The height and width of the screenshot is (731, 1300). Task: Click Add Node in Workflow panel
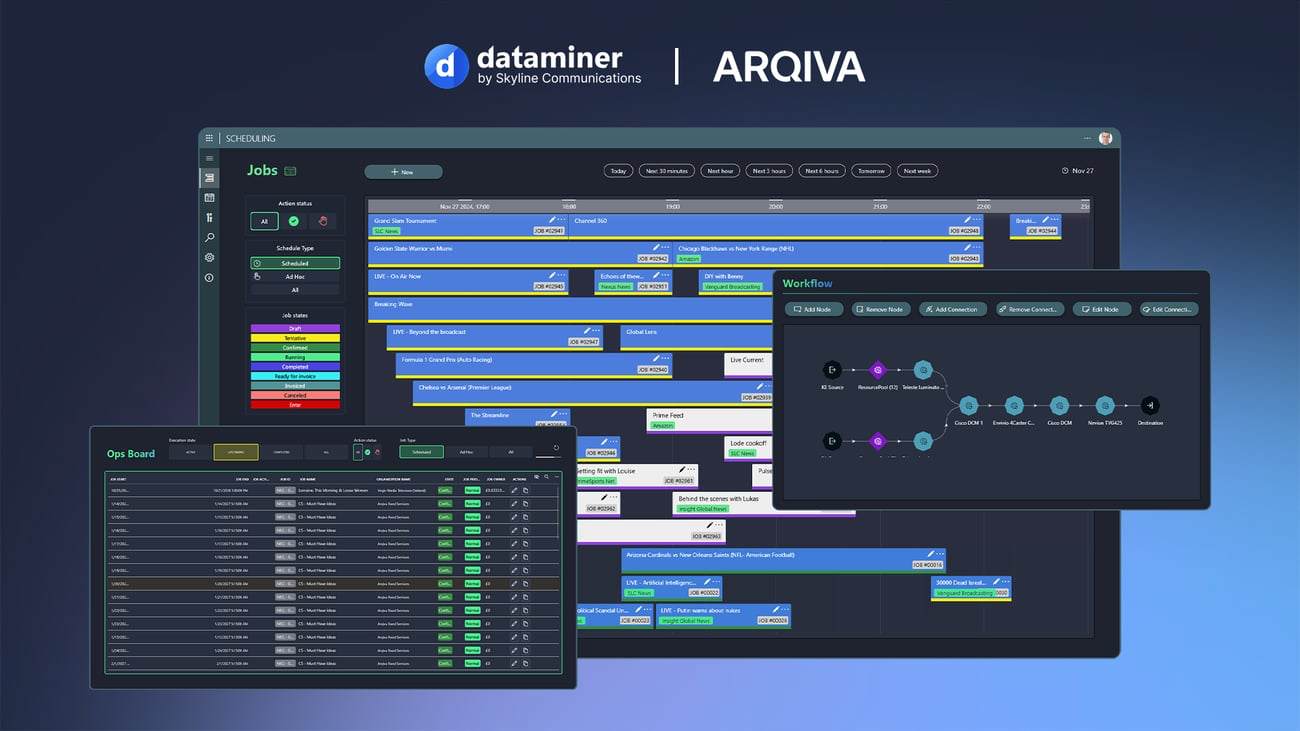click(x=814, y=309)
